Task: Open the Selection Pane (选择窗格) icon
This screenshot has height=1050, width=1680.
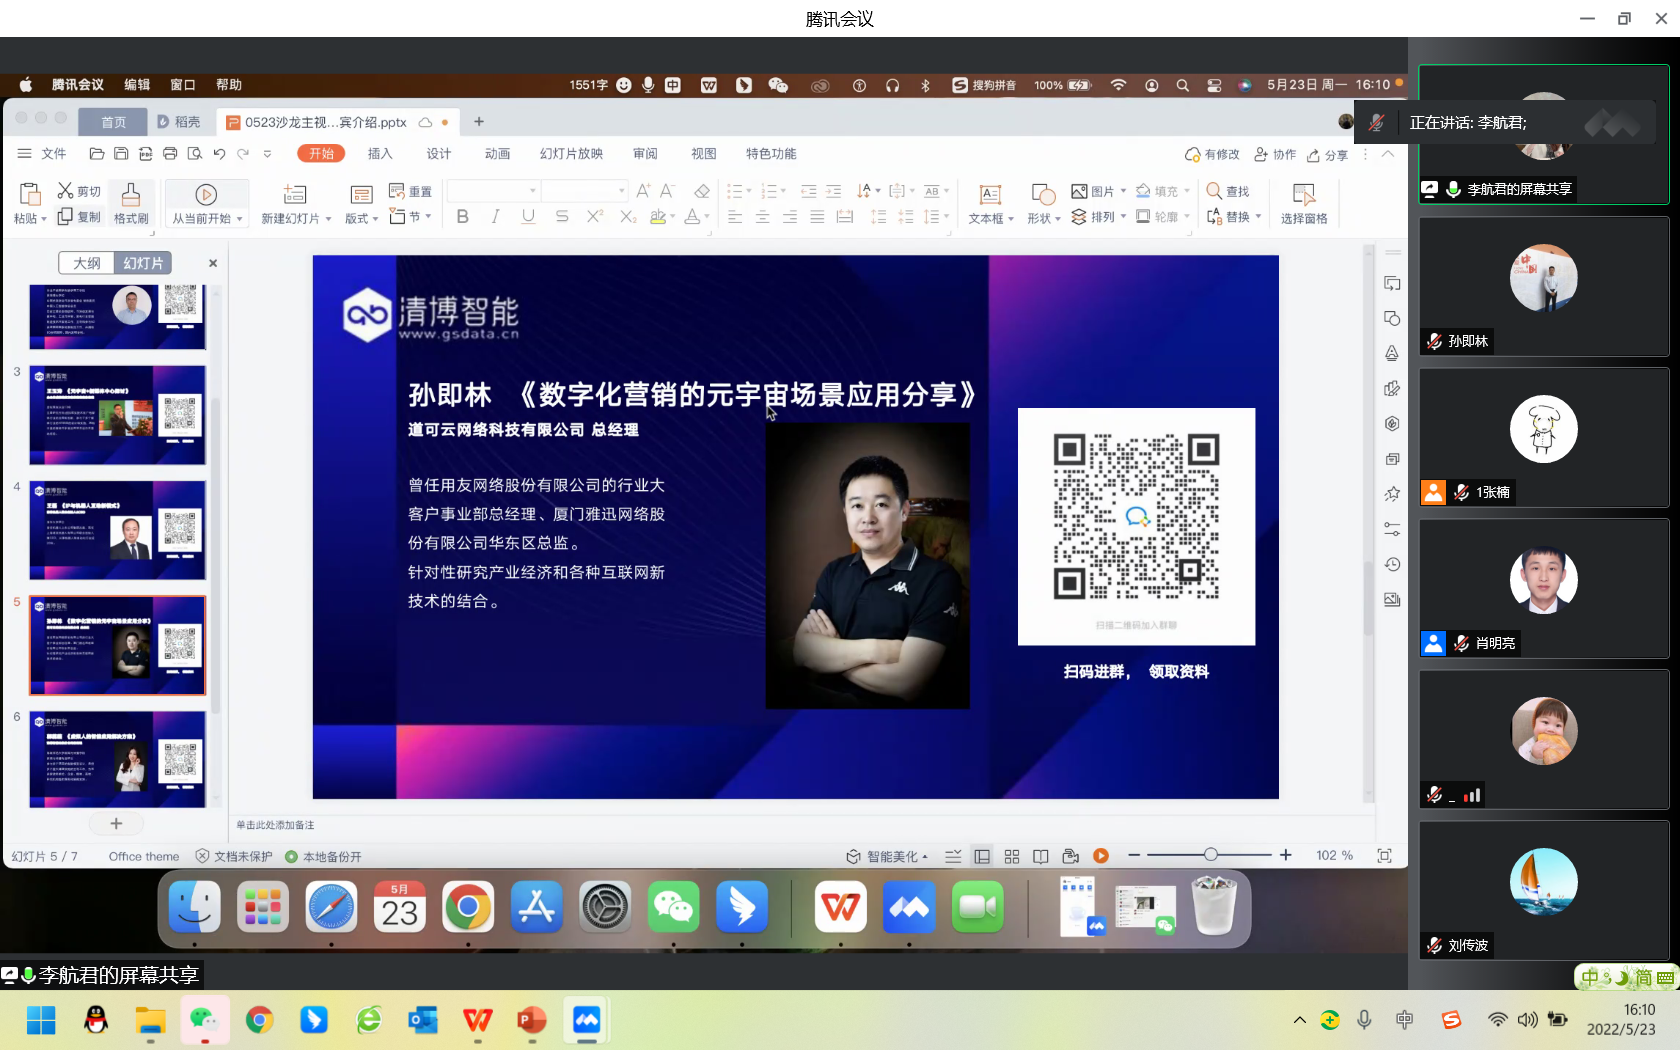Action: click(1303, 195)
